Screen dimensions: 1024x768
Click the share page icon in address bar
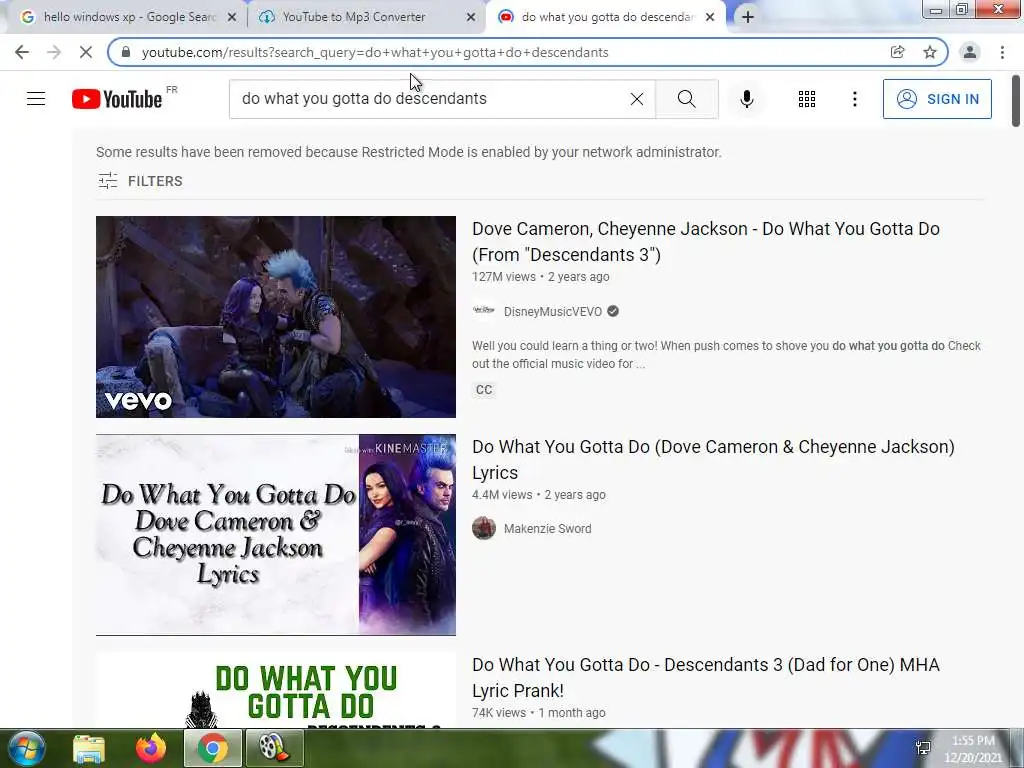[x=898, y=52]
